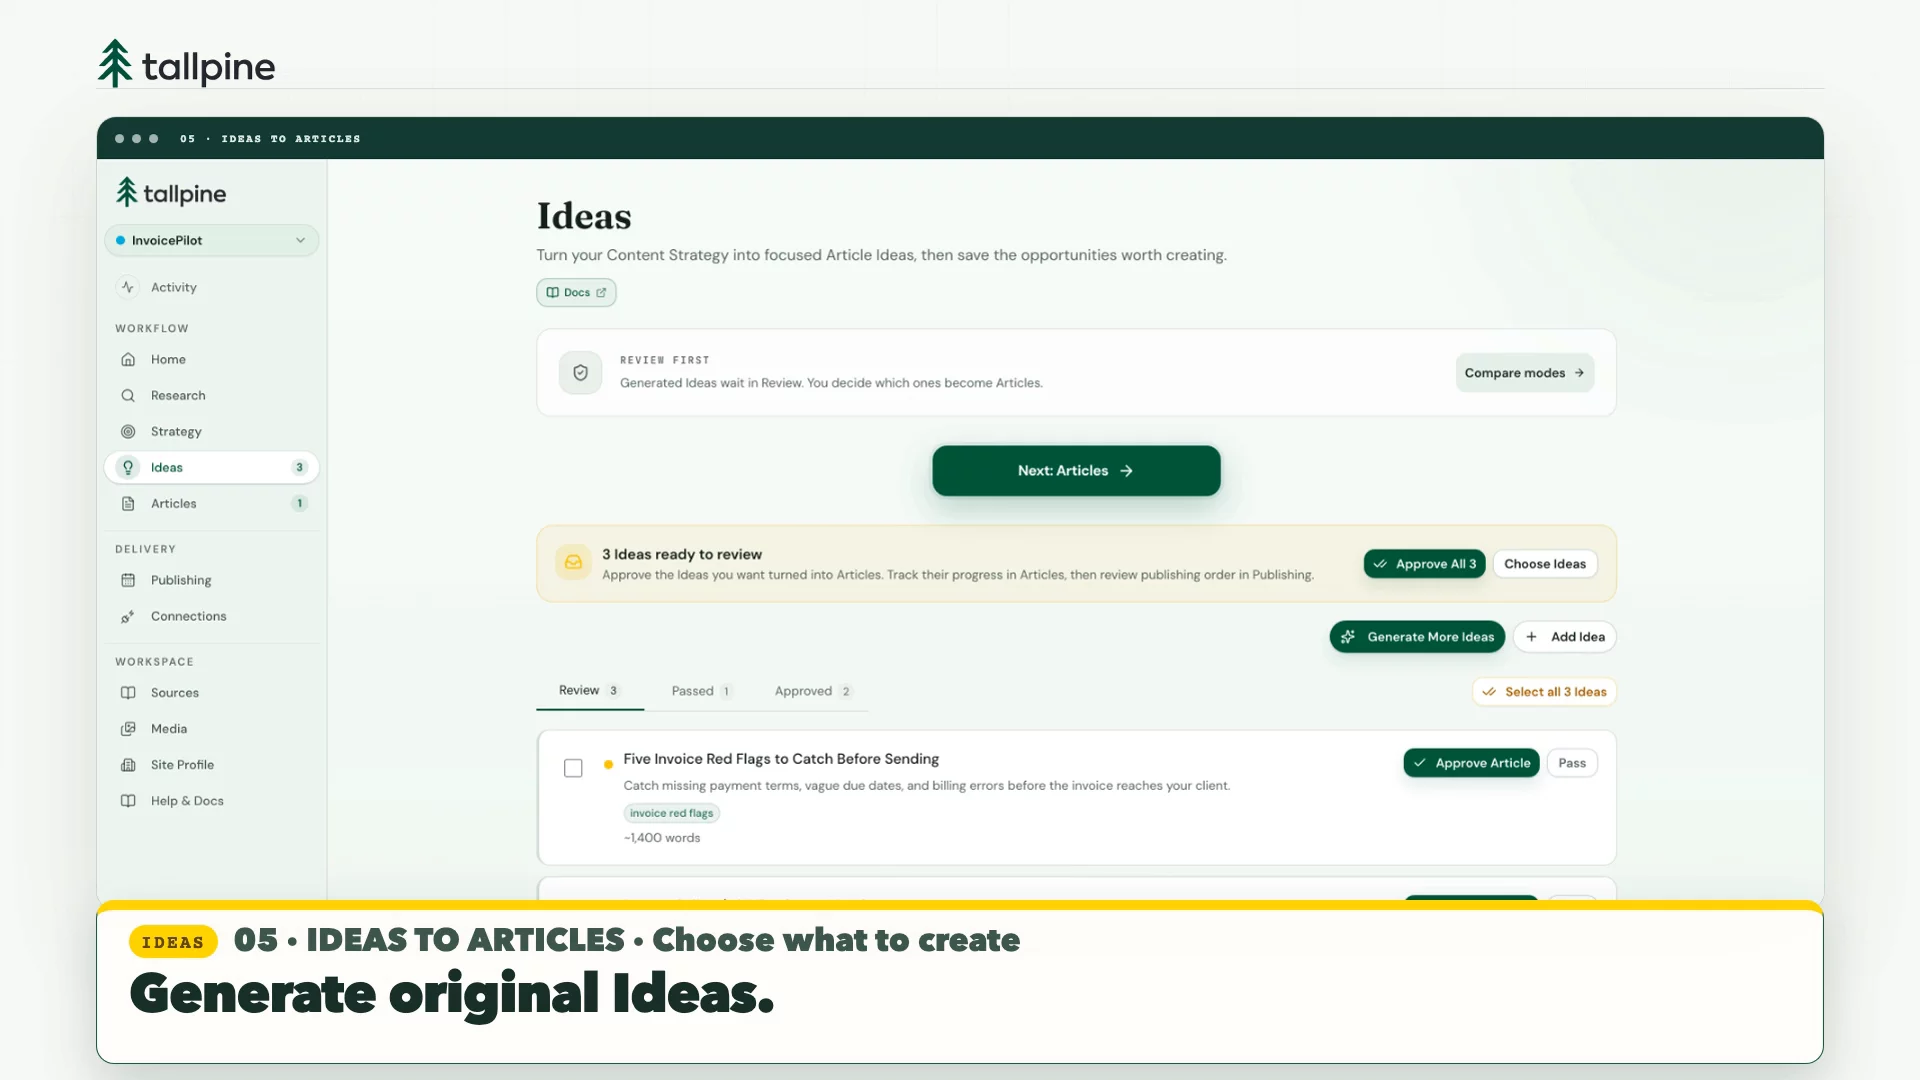
Task: Click the Sources book icon
Action: pos(128,692)
